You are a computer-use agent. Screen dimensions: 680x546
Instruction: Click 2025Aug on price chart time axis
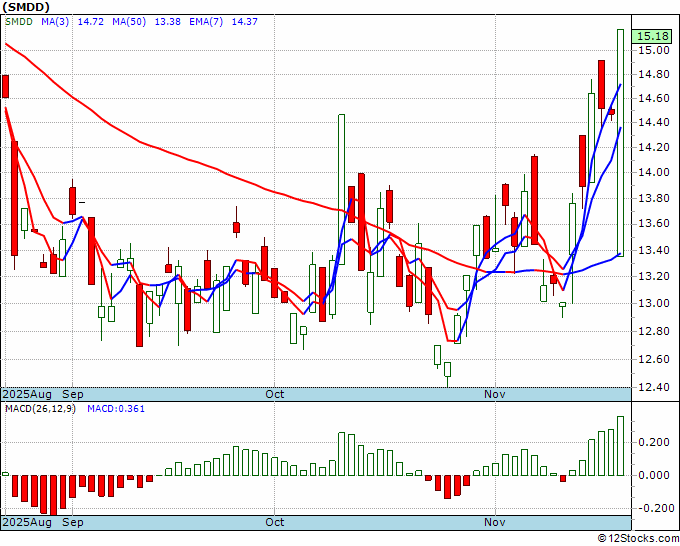[x=27, y=394]
